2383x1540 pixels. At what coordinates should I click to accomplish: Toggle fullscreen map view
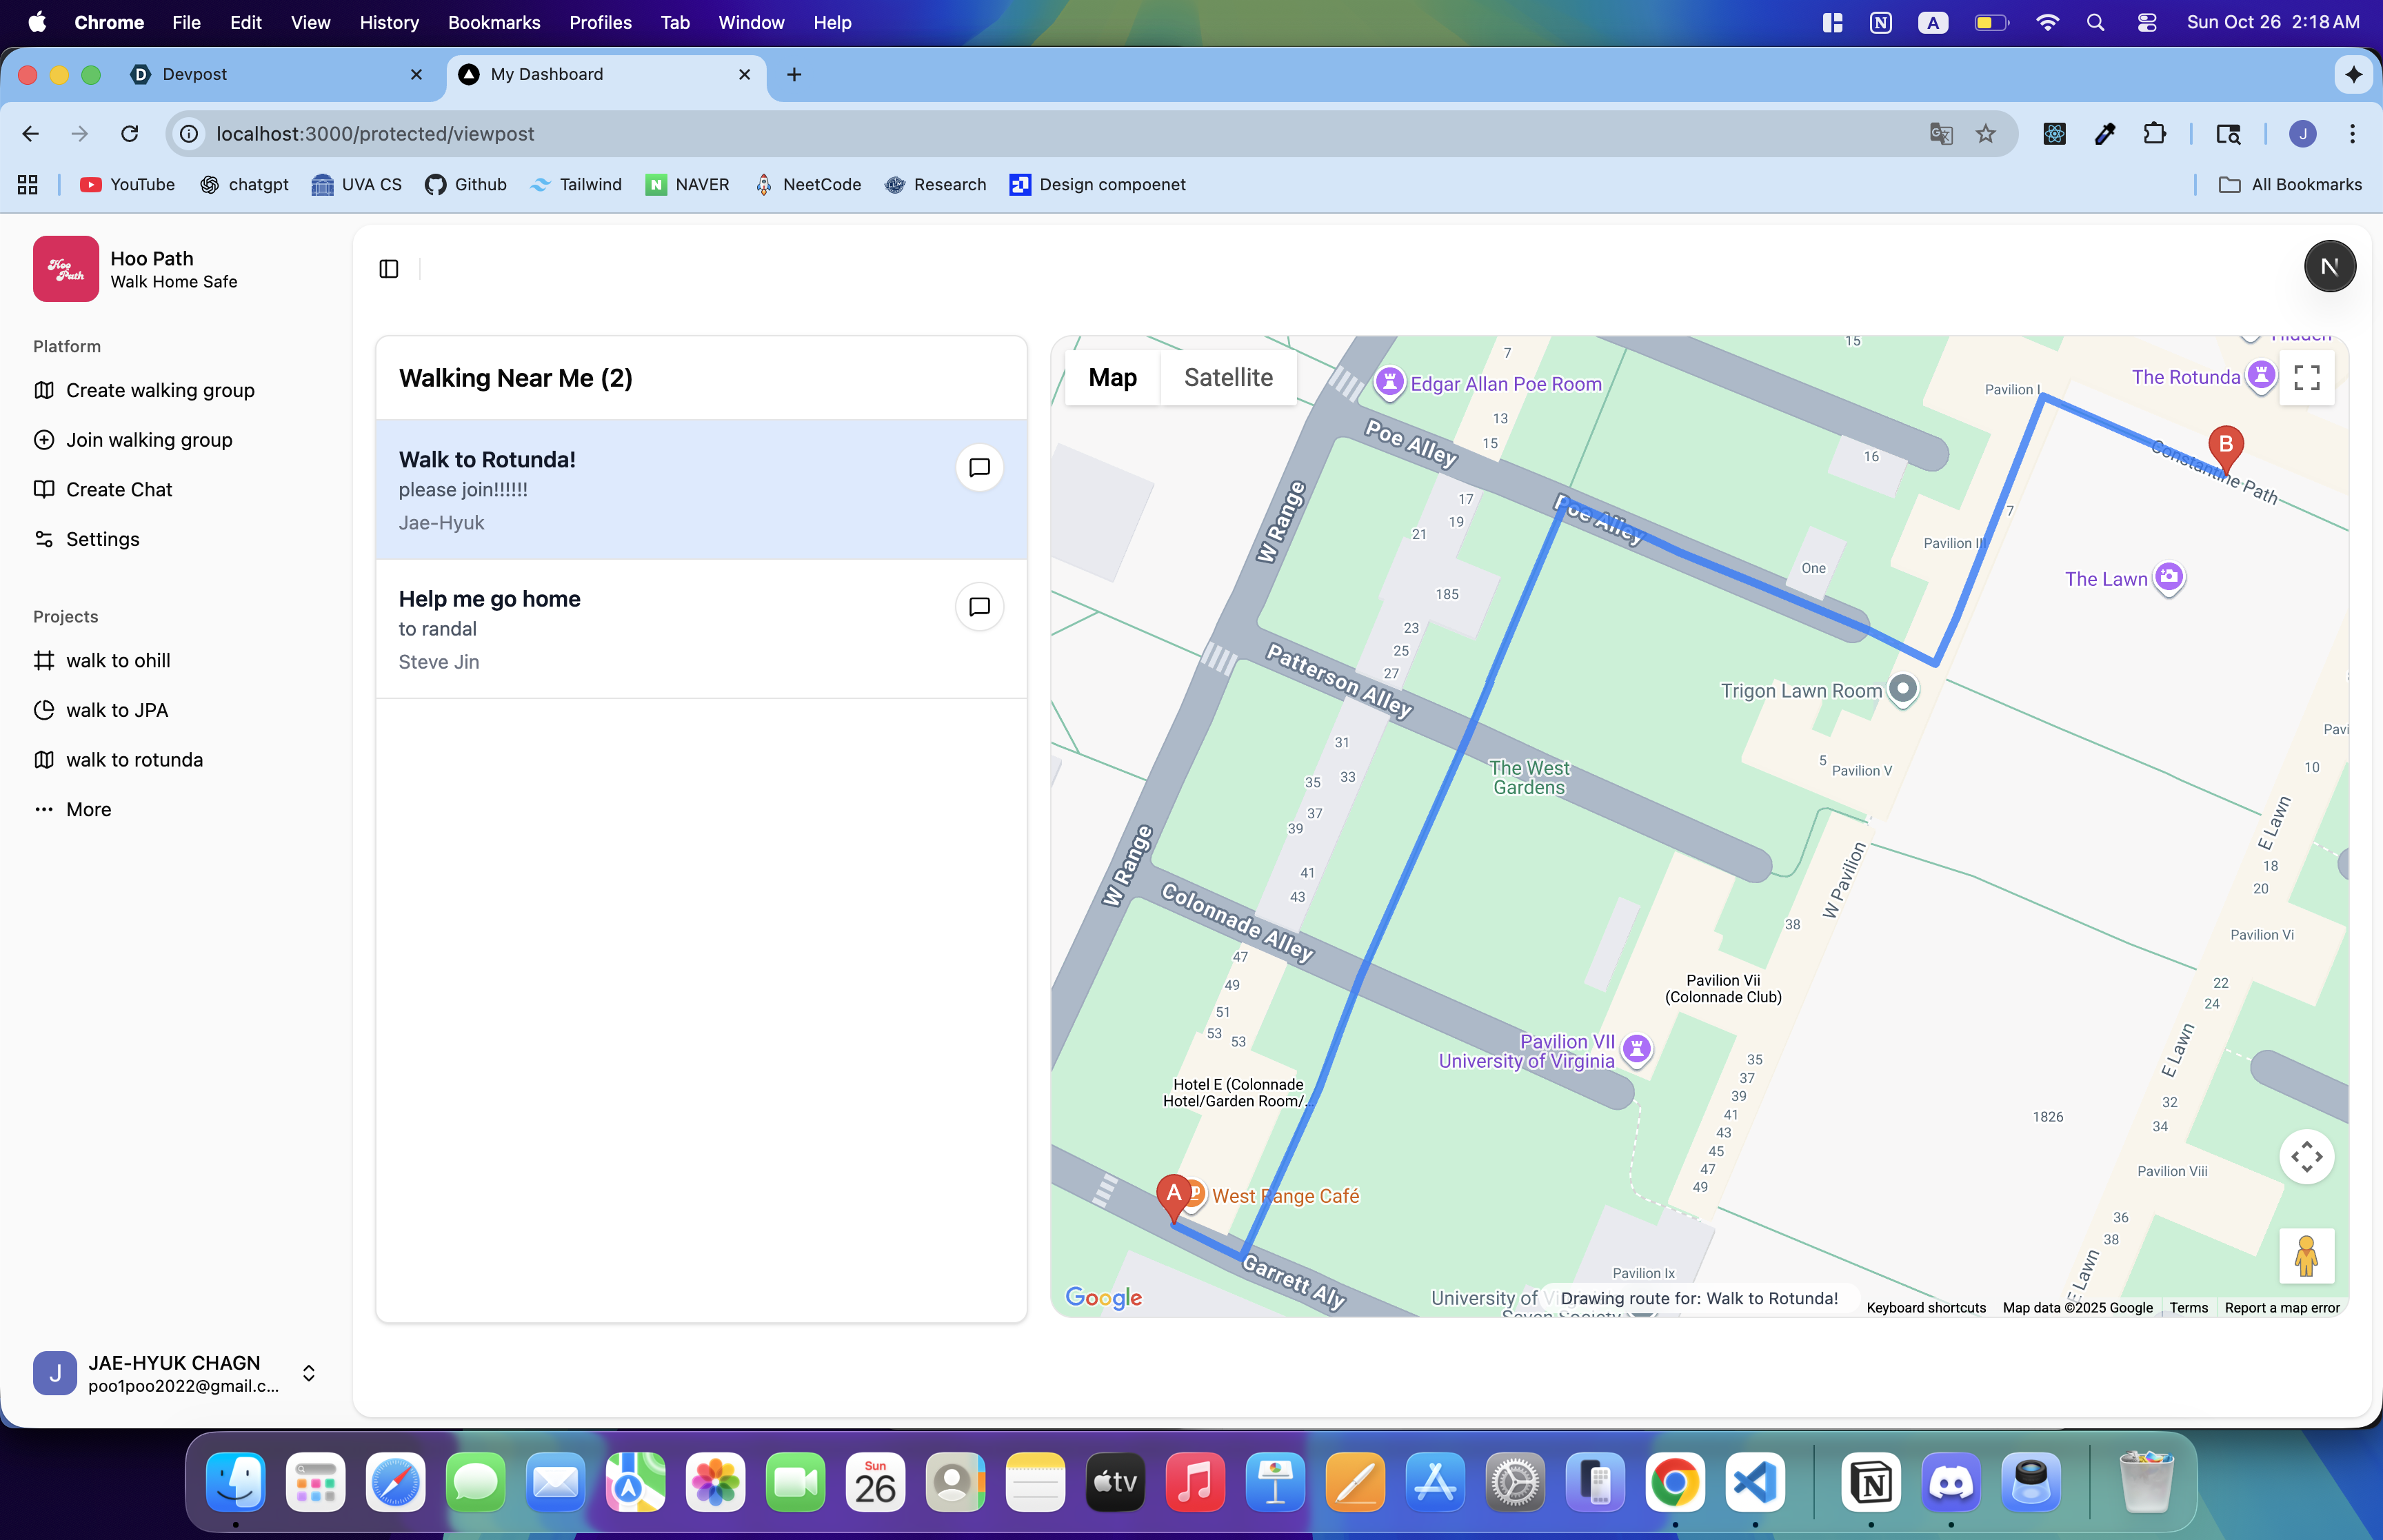tap(2306, 377)
